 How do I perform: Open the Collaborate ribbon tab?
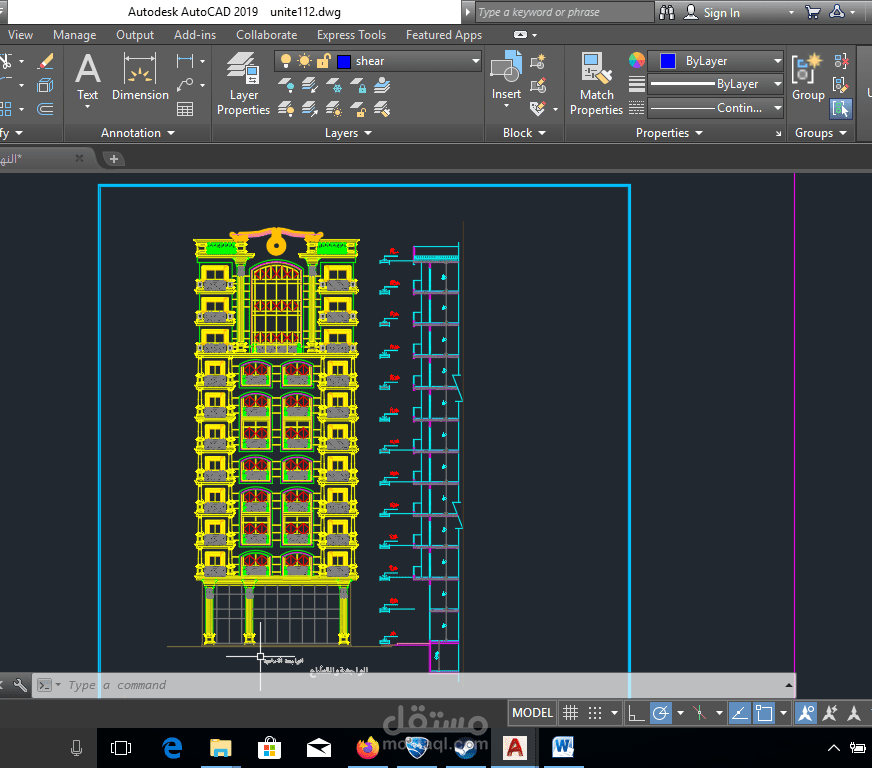pos(266,35)
